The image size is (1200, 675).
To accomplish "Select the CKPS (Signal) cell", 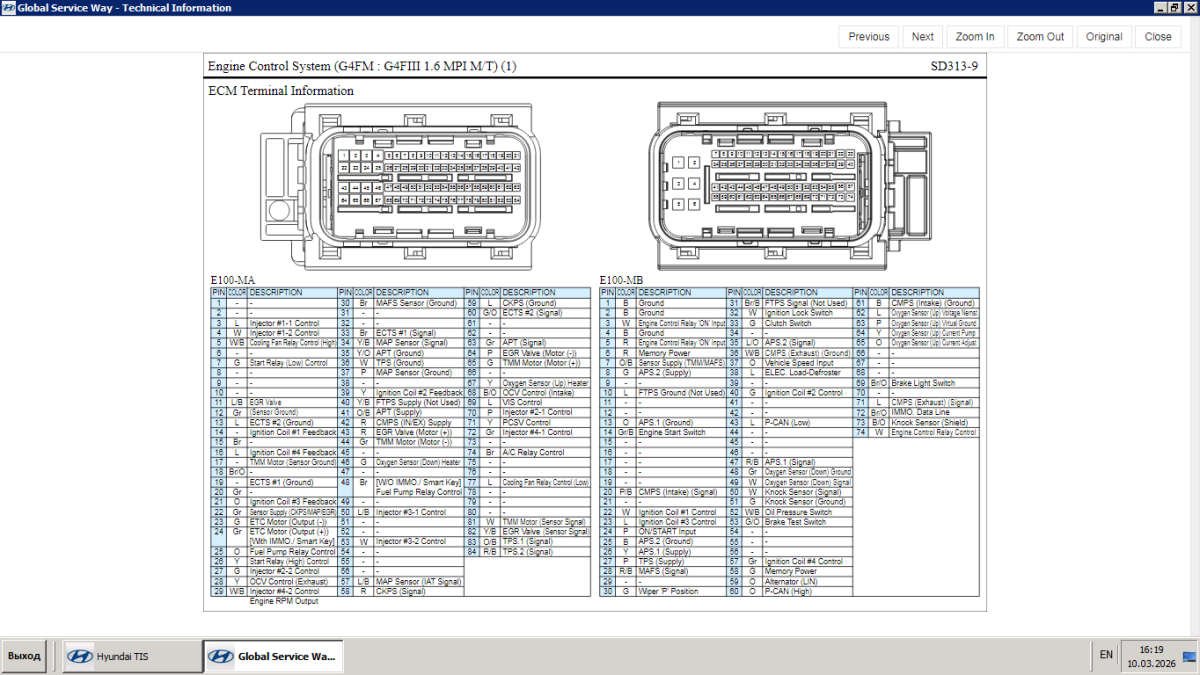I will pos(419,591).
